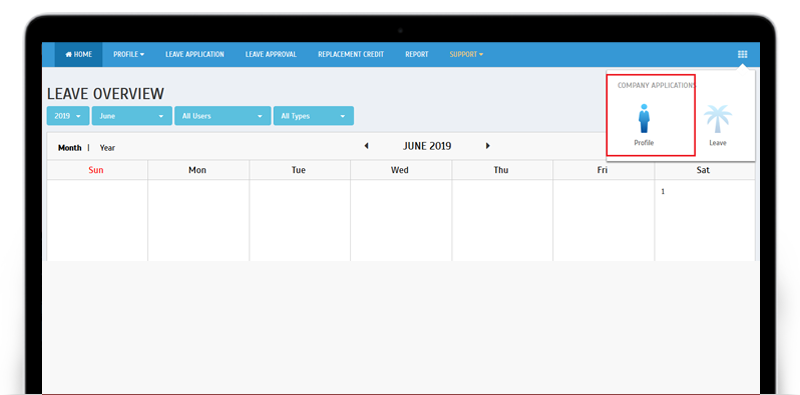
Task: Open LEAVE APPLICATION page
Action: point(194,54)
